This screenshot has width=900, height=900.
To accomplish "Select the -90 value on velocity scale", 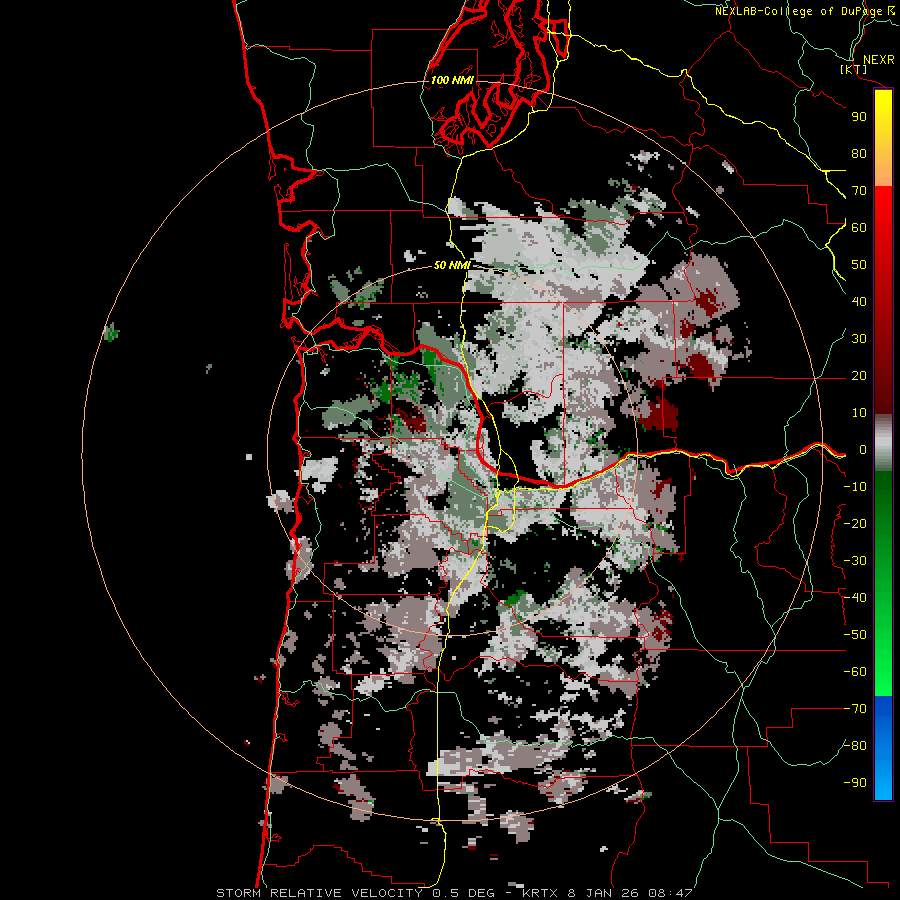I will (855, 783).
